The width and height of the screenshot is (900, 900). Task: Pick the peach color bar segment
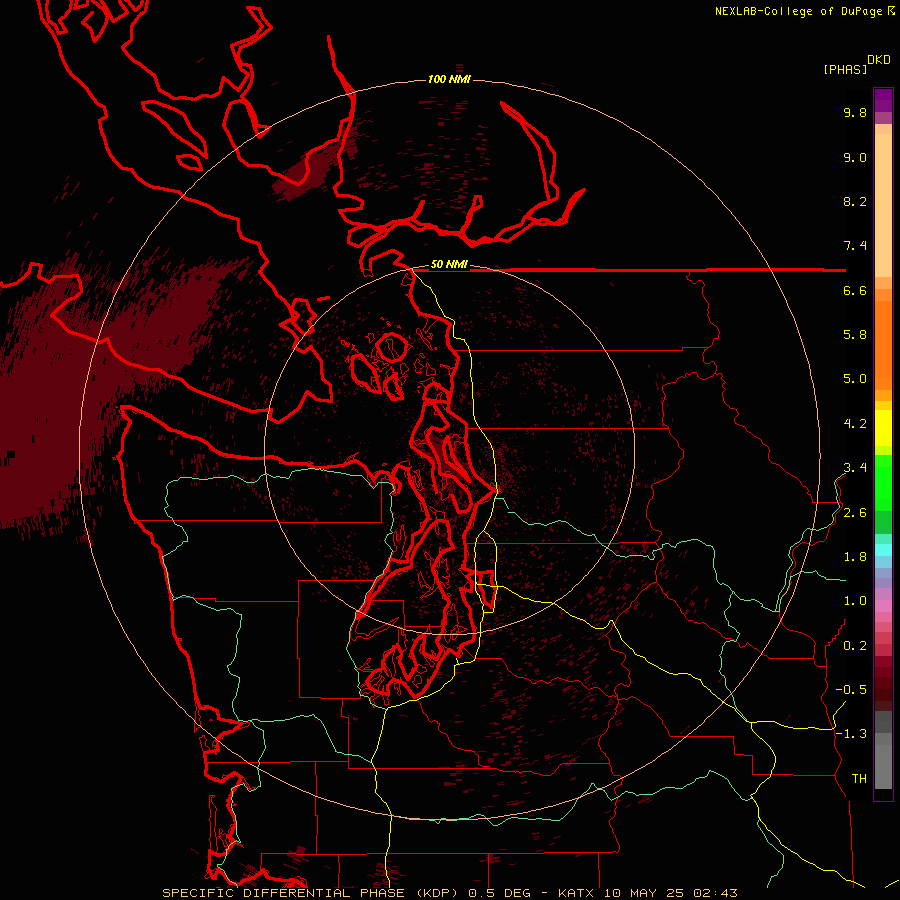coord(883,205)
